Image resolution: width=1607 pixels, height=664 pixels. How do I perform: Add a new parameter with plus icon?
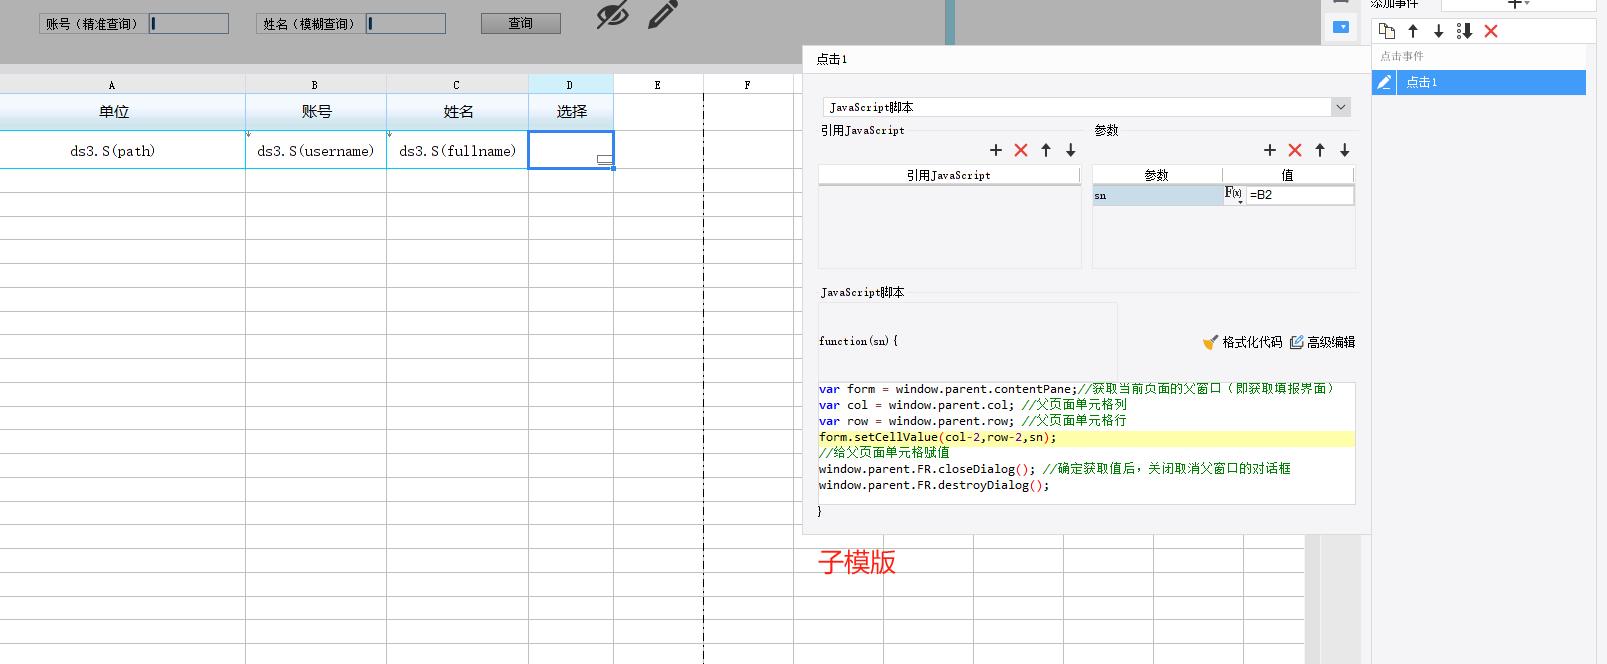1270,150
